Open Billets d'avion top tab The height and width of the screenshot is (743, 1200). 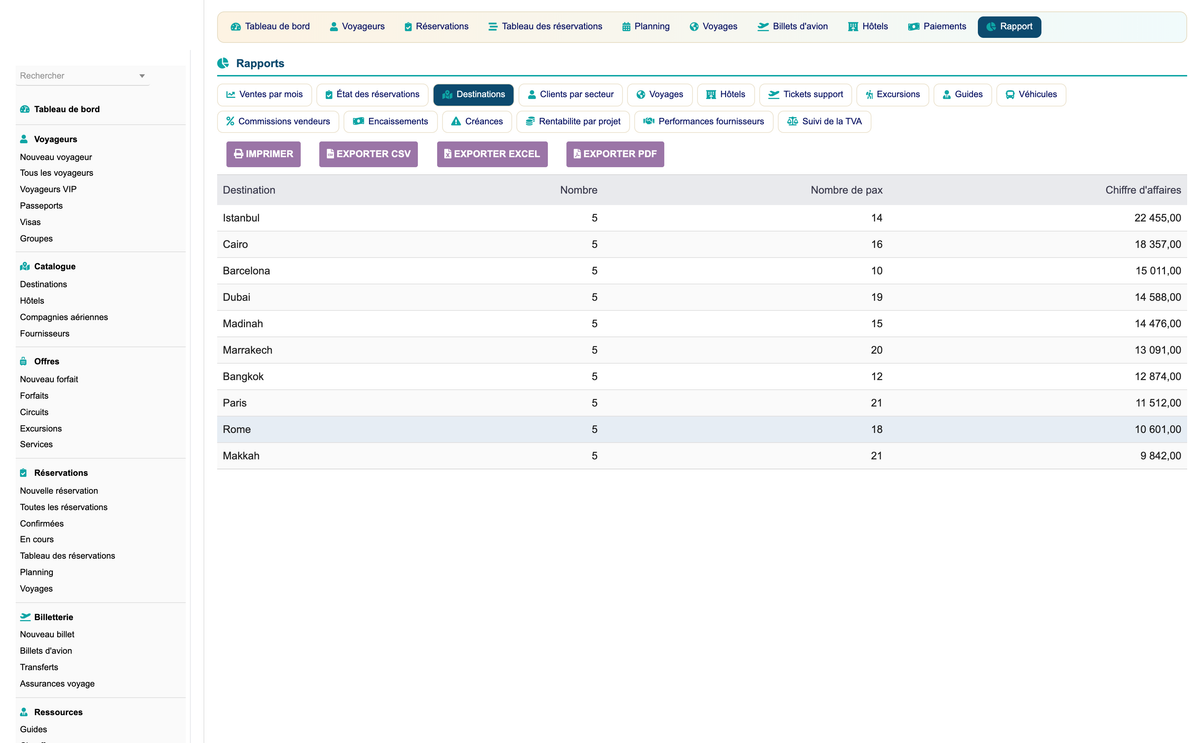[x=792, y=27]
